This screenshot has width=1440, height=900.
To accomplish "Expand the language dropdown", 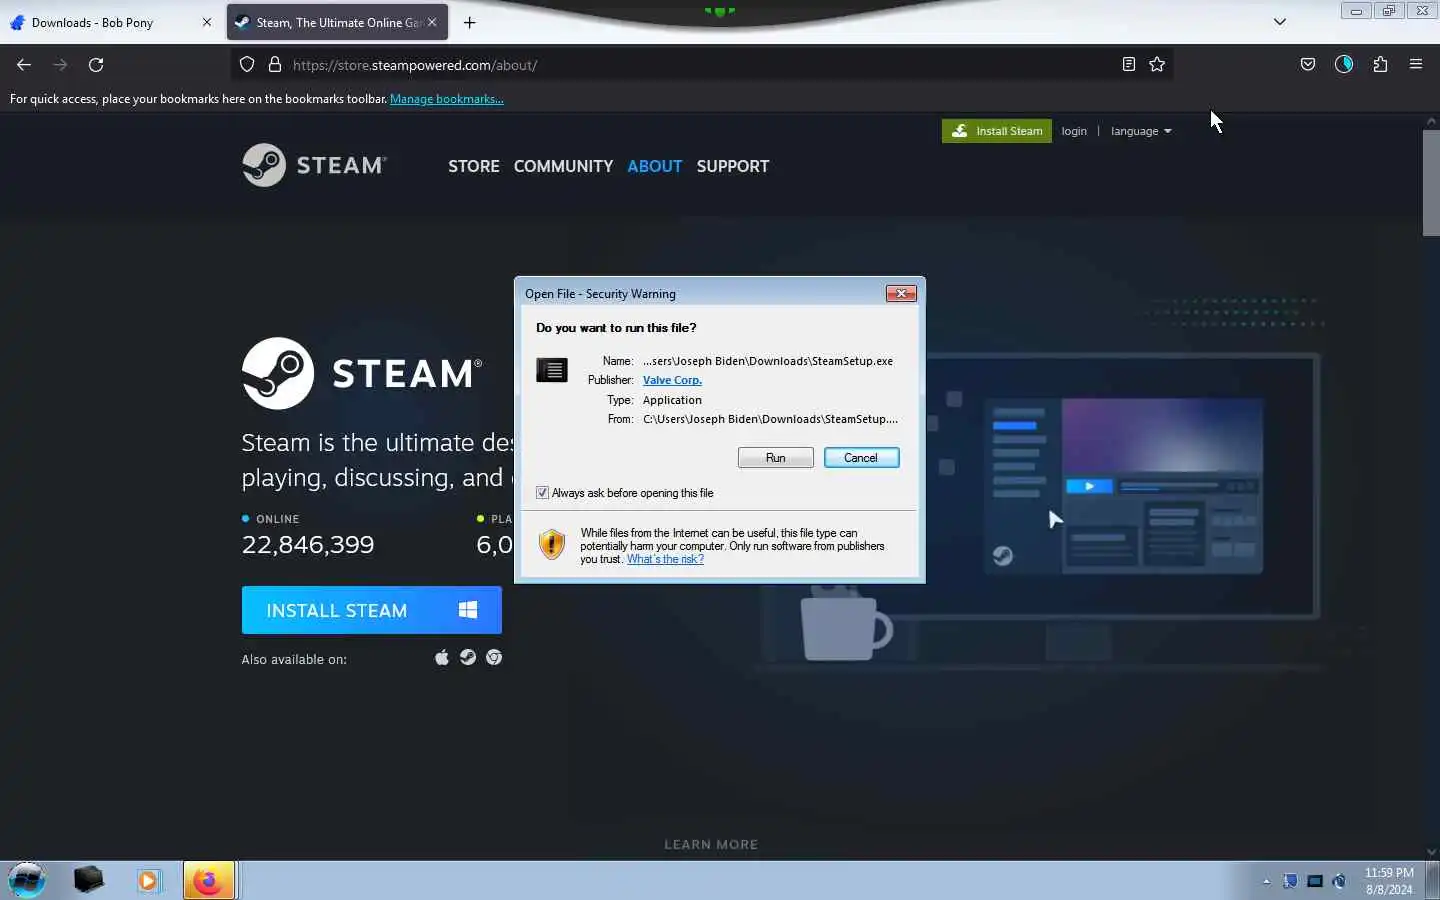I will coord(1141,131).
